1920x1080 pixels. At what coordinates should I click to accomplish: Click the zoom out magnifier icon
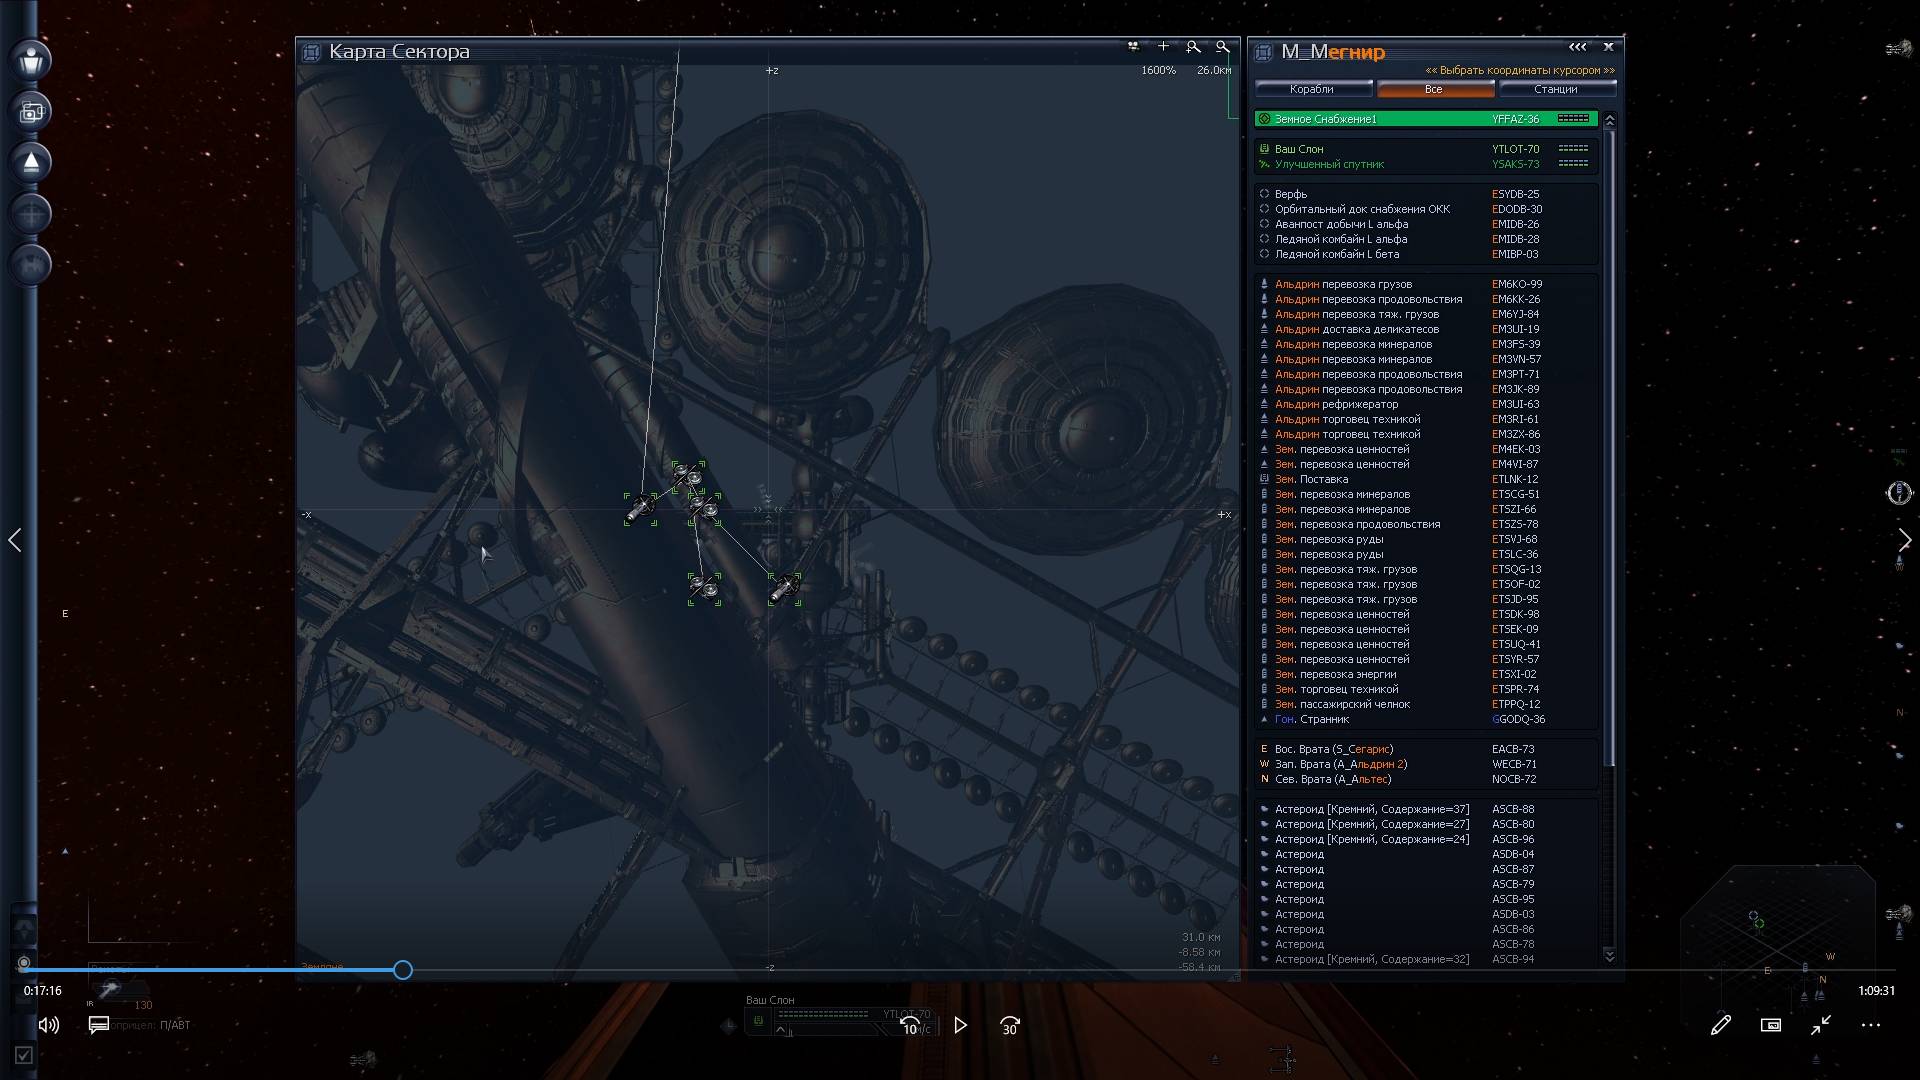(1222, 47)
